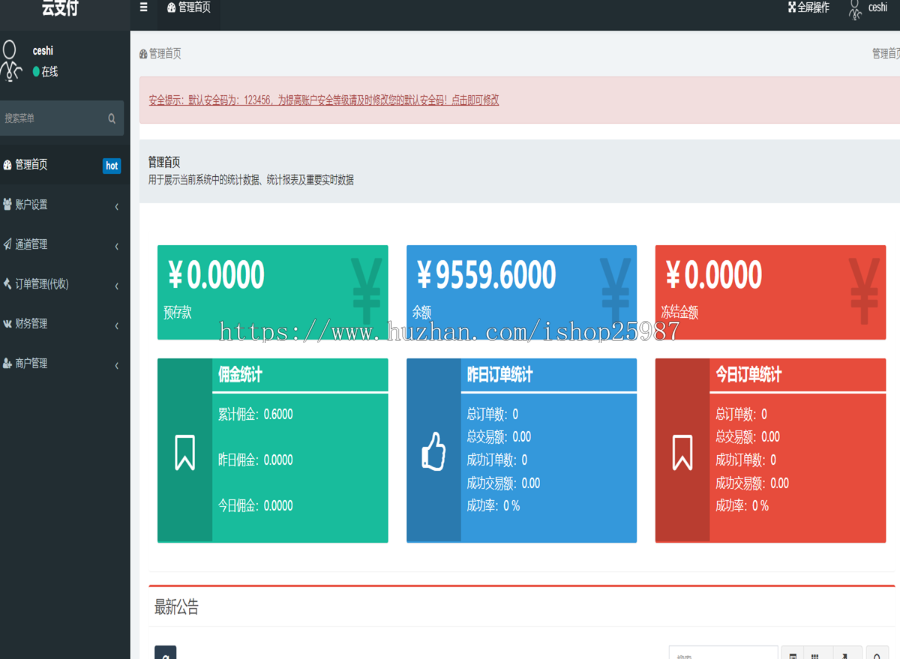Screen dimensions: 900x659
Task: Click the sidebar profile avatar for ceshi
Action: click(11, 61)
